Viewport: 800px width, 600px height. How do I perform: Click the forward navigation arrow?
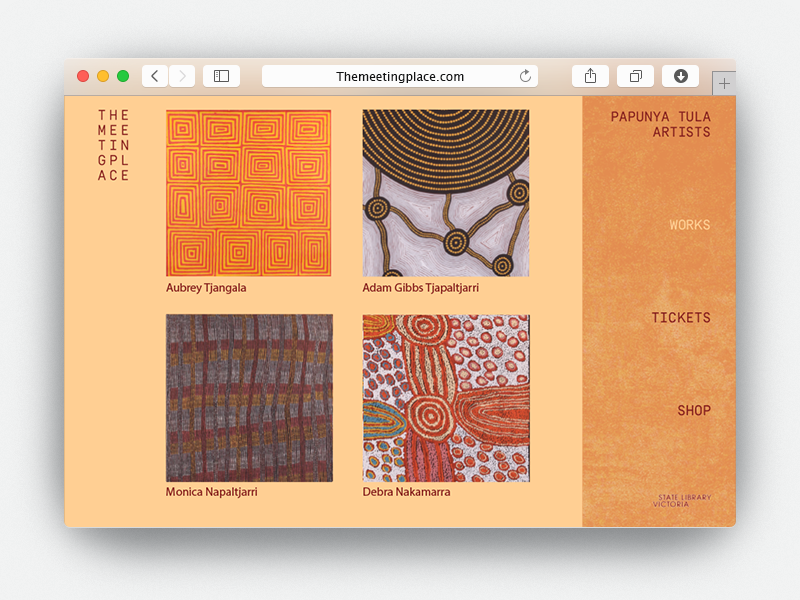point(182,76)
